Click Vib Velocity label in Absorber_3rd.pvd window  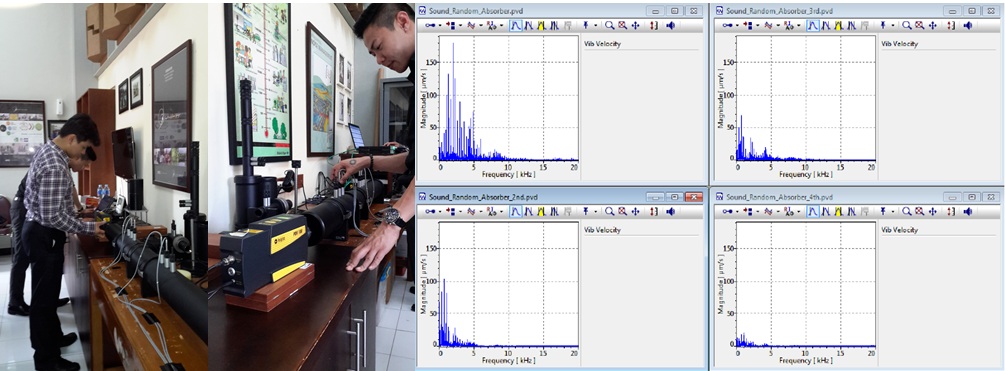(x=900, y=44)
